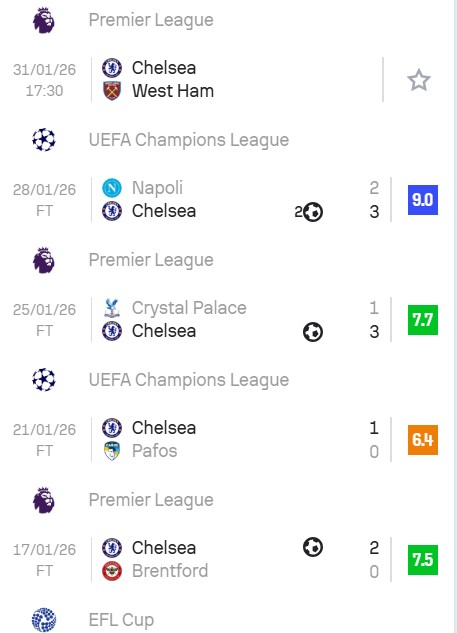Click the Pafos club crest
The height and width of the screenshot is (633, 457).
pyautogui.click(x=112, y=451)
